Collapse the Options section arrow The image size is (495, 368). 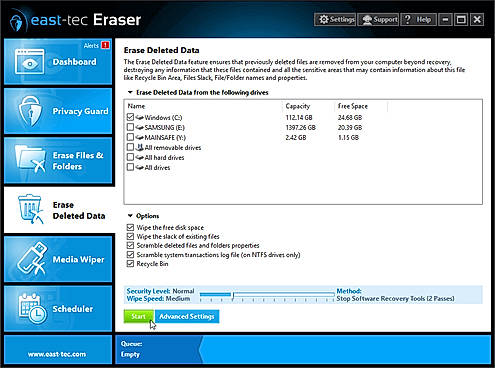[130, 216]
